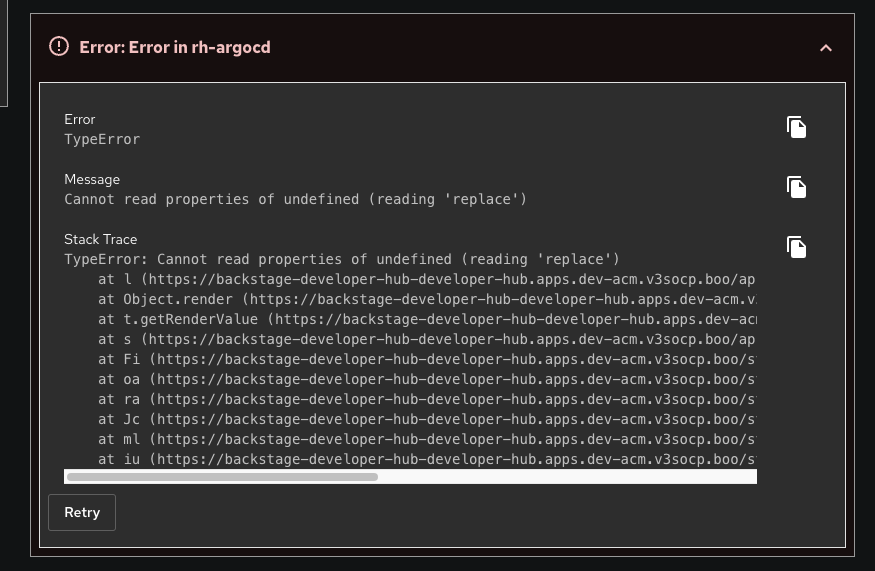This screenshot has height=571, width=875.
Task: Click the 'Cannot read properties of undefined' message
Action: (295, 199)
